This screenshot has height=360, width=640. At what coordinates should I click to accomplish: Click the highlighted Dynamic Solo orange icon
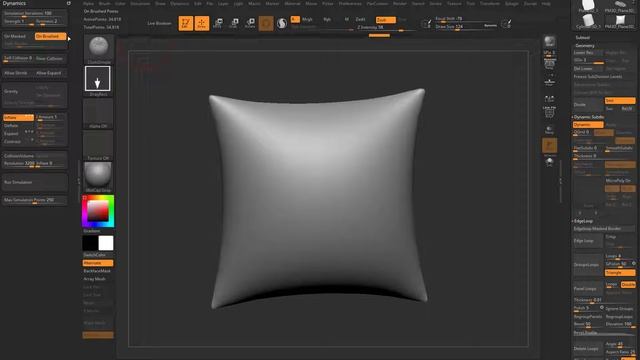point(549,146)
